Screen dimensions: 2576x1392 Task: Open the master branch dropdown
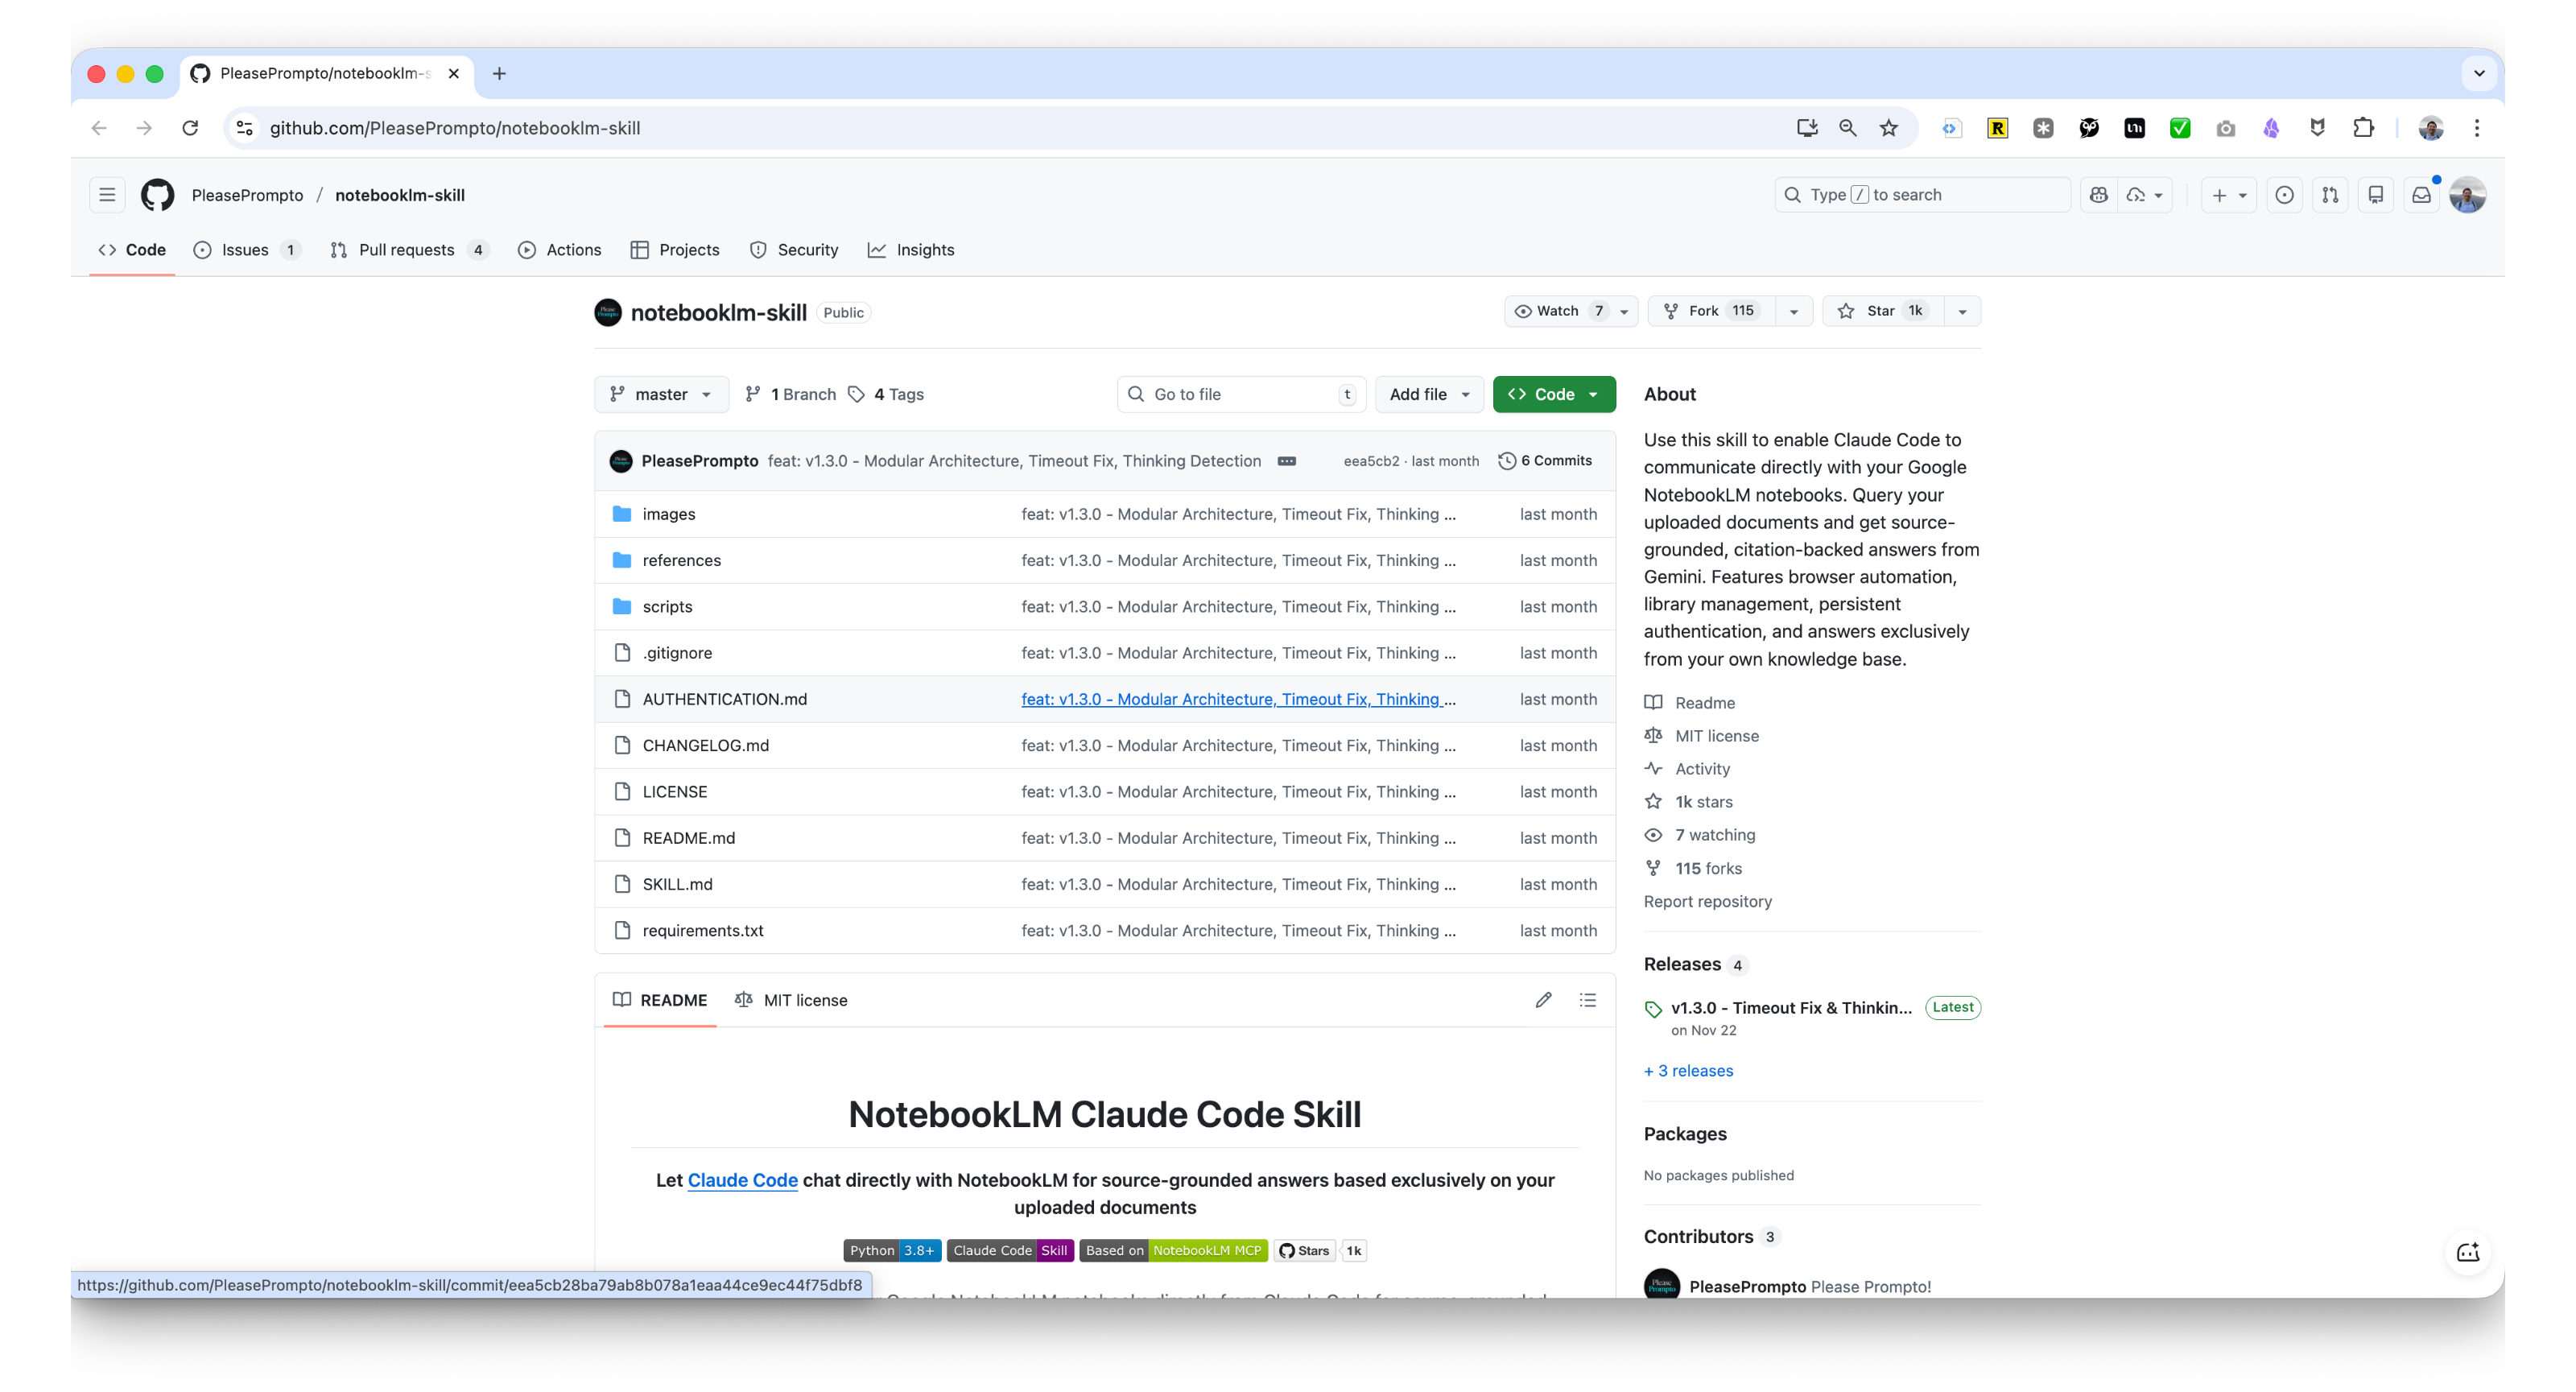pyautogui.click(x=661, y=394)
